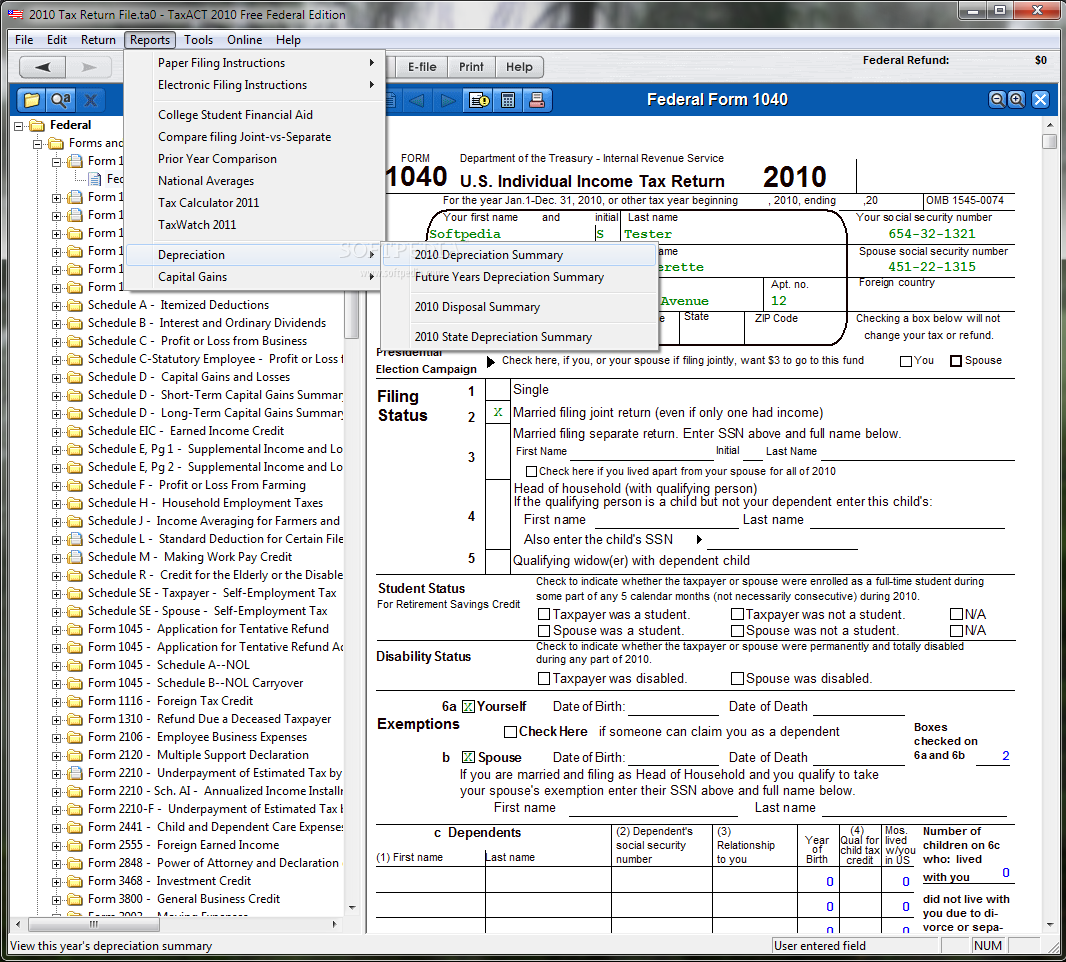Viewport: 1066px width, 962px height.
Task: Close the Federal Form 1040 view
Action: (x=1040, y=100)
